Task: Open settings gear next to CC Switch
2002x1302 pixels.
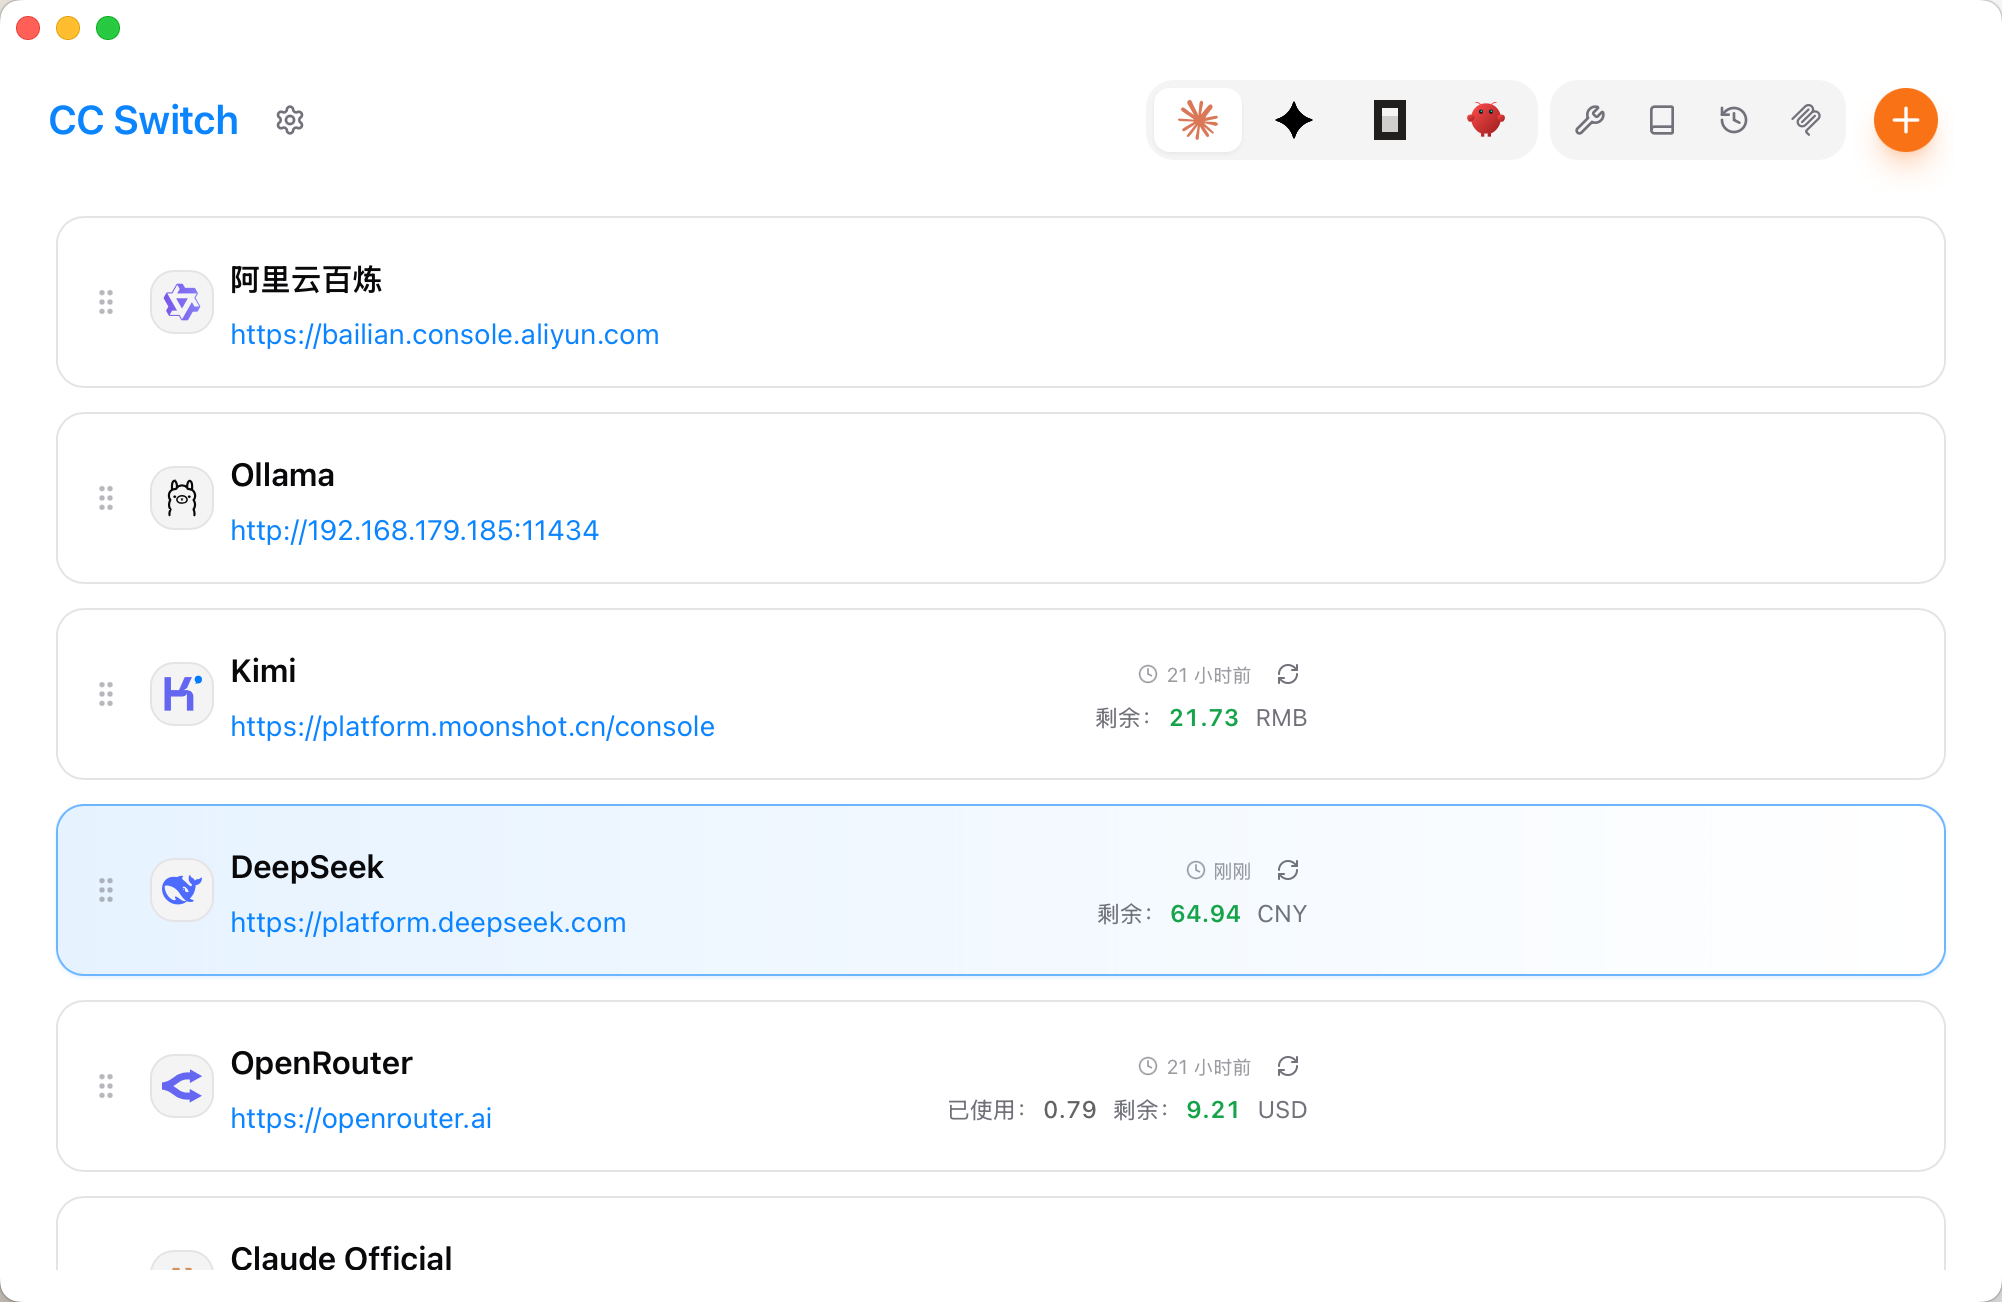Action: (x=290, y=120)
